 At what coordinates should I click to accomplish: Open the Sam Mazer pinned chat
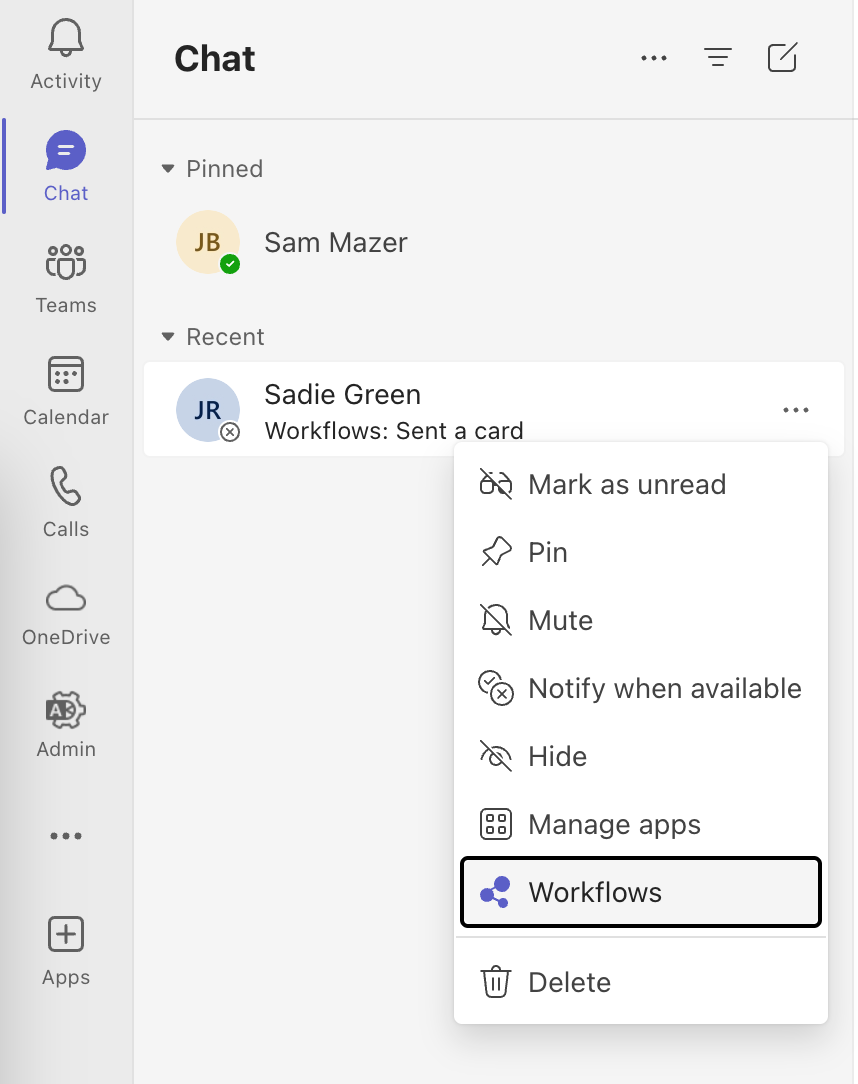click(x=335, y=243)
